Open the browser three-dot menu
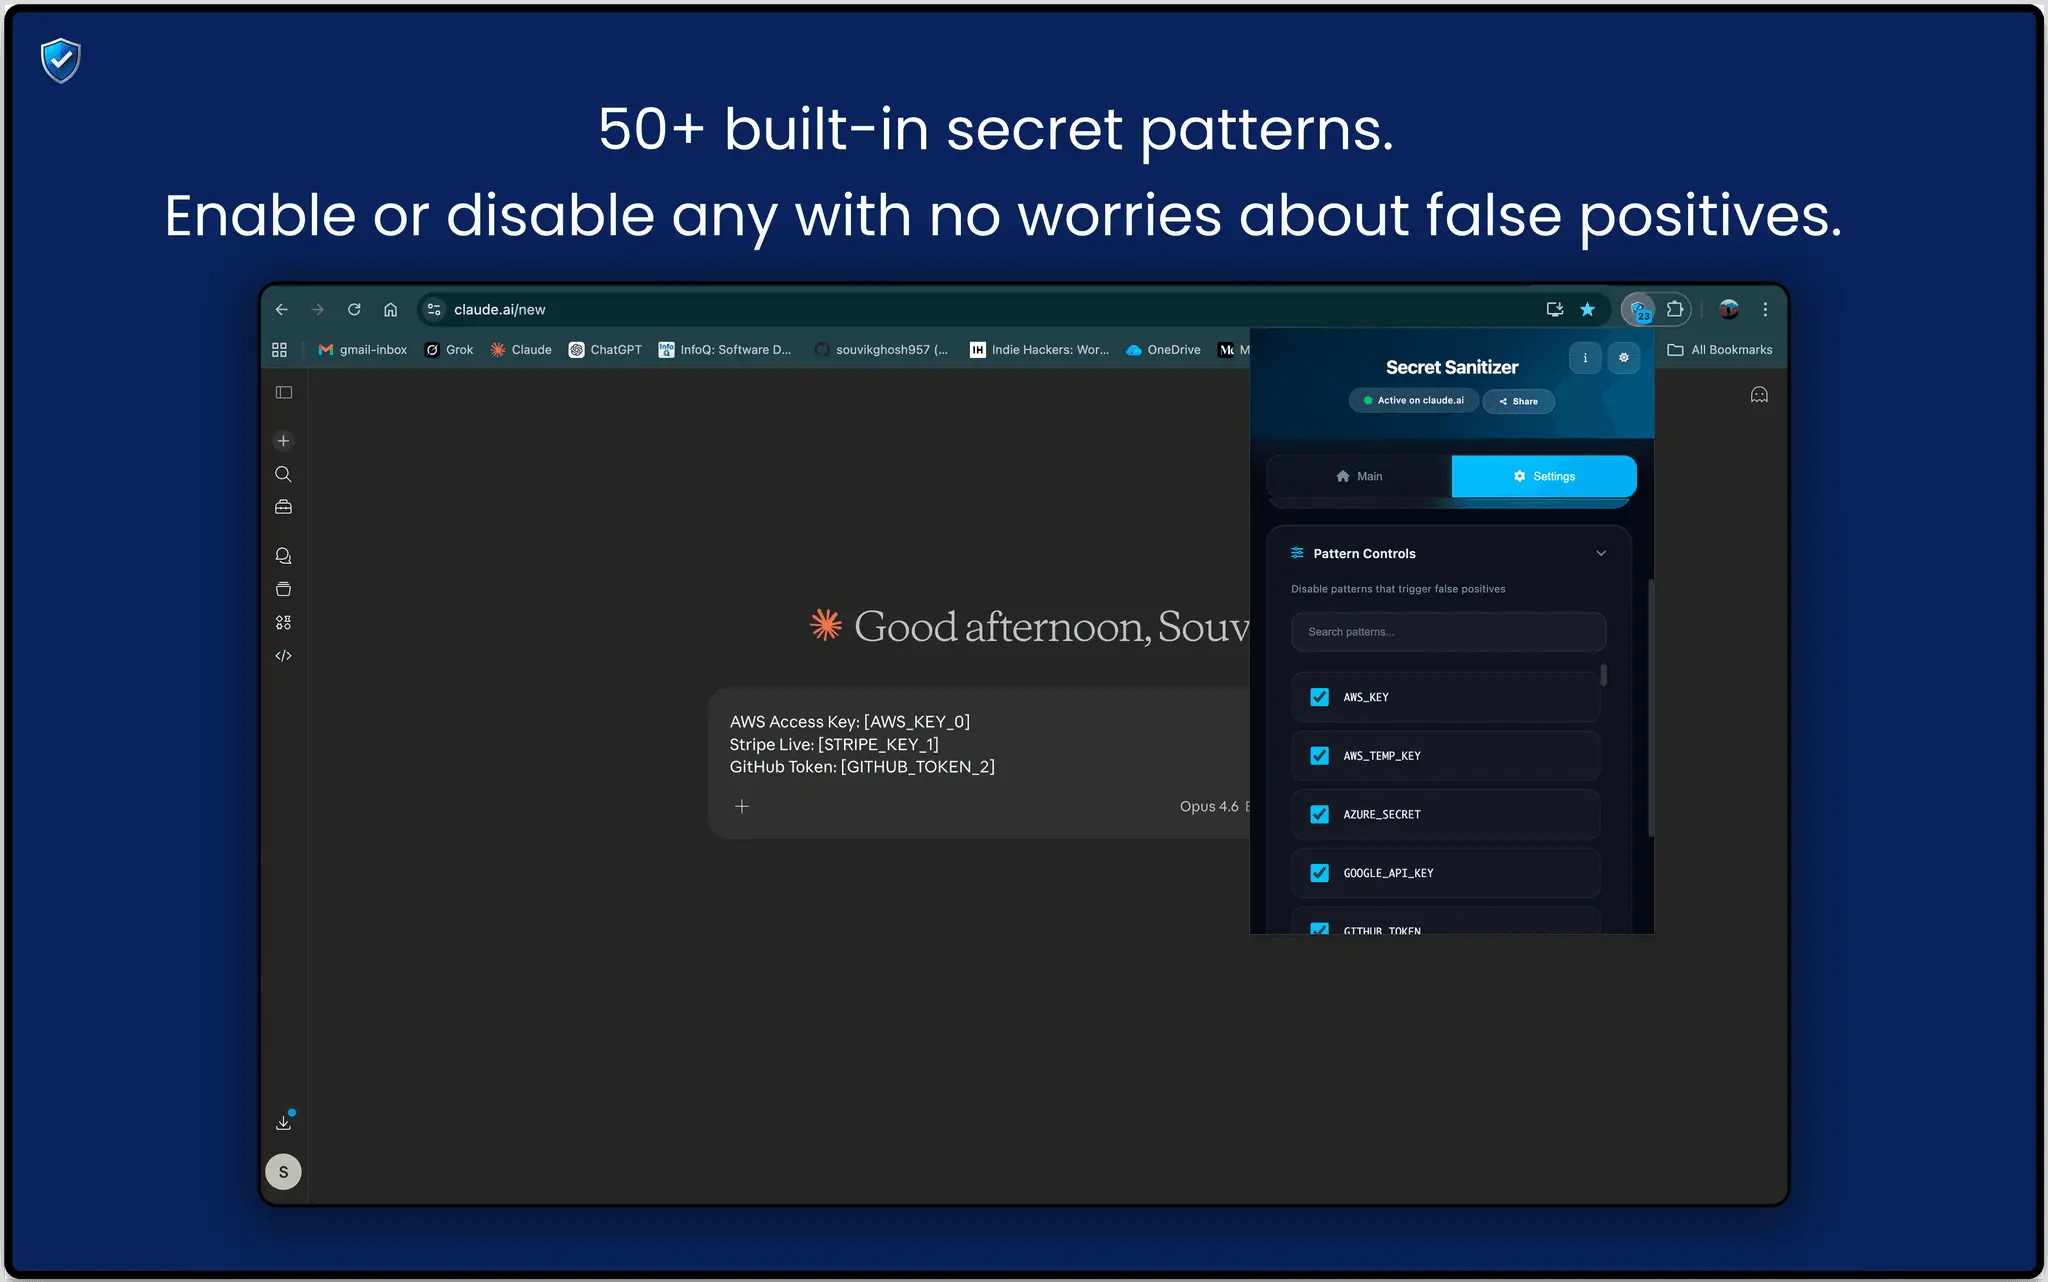Viewport: 2048px width, 1282px height. 1766,310
